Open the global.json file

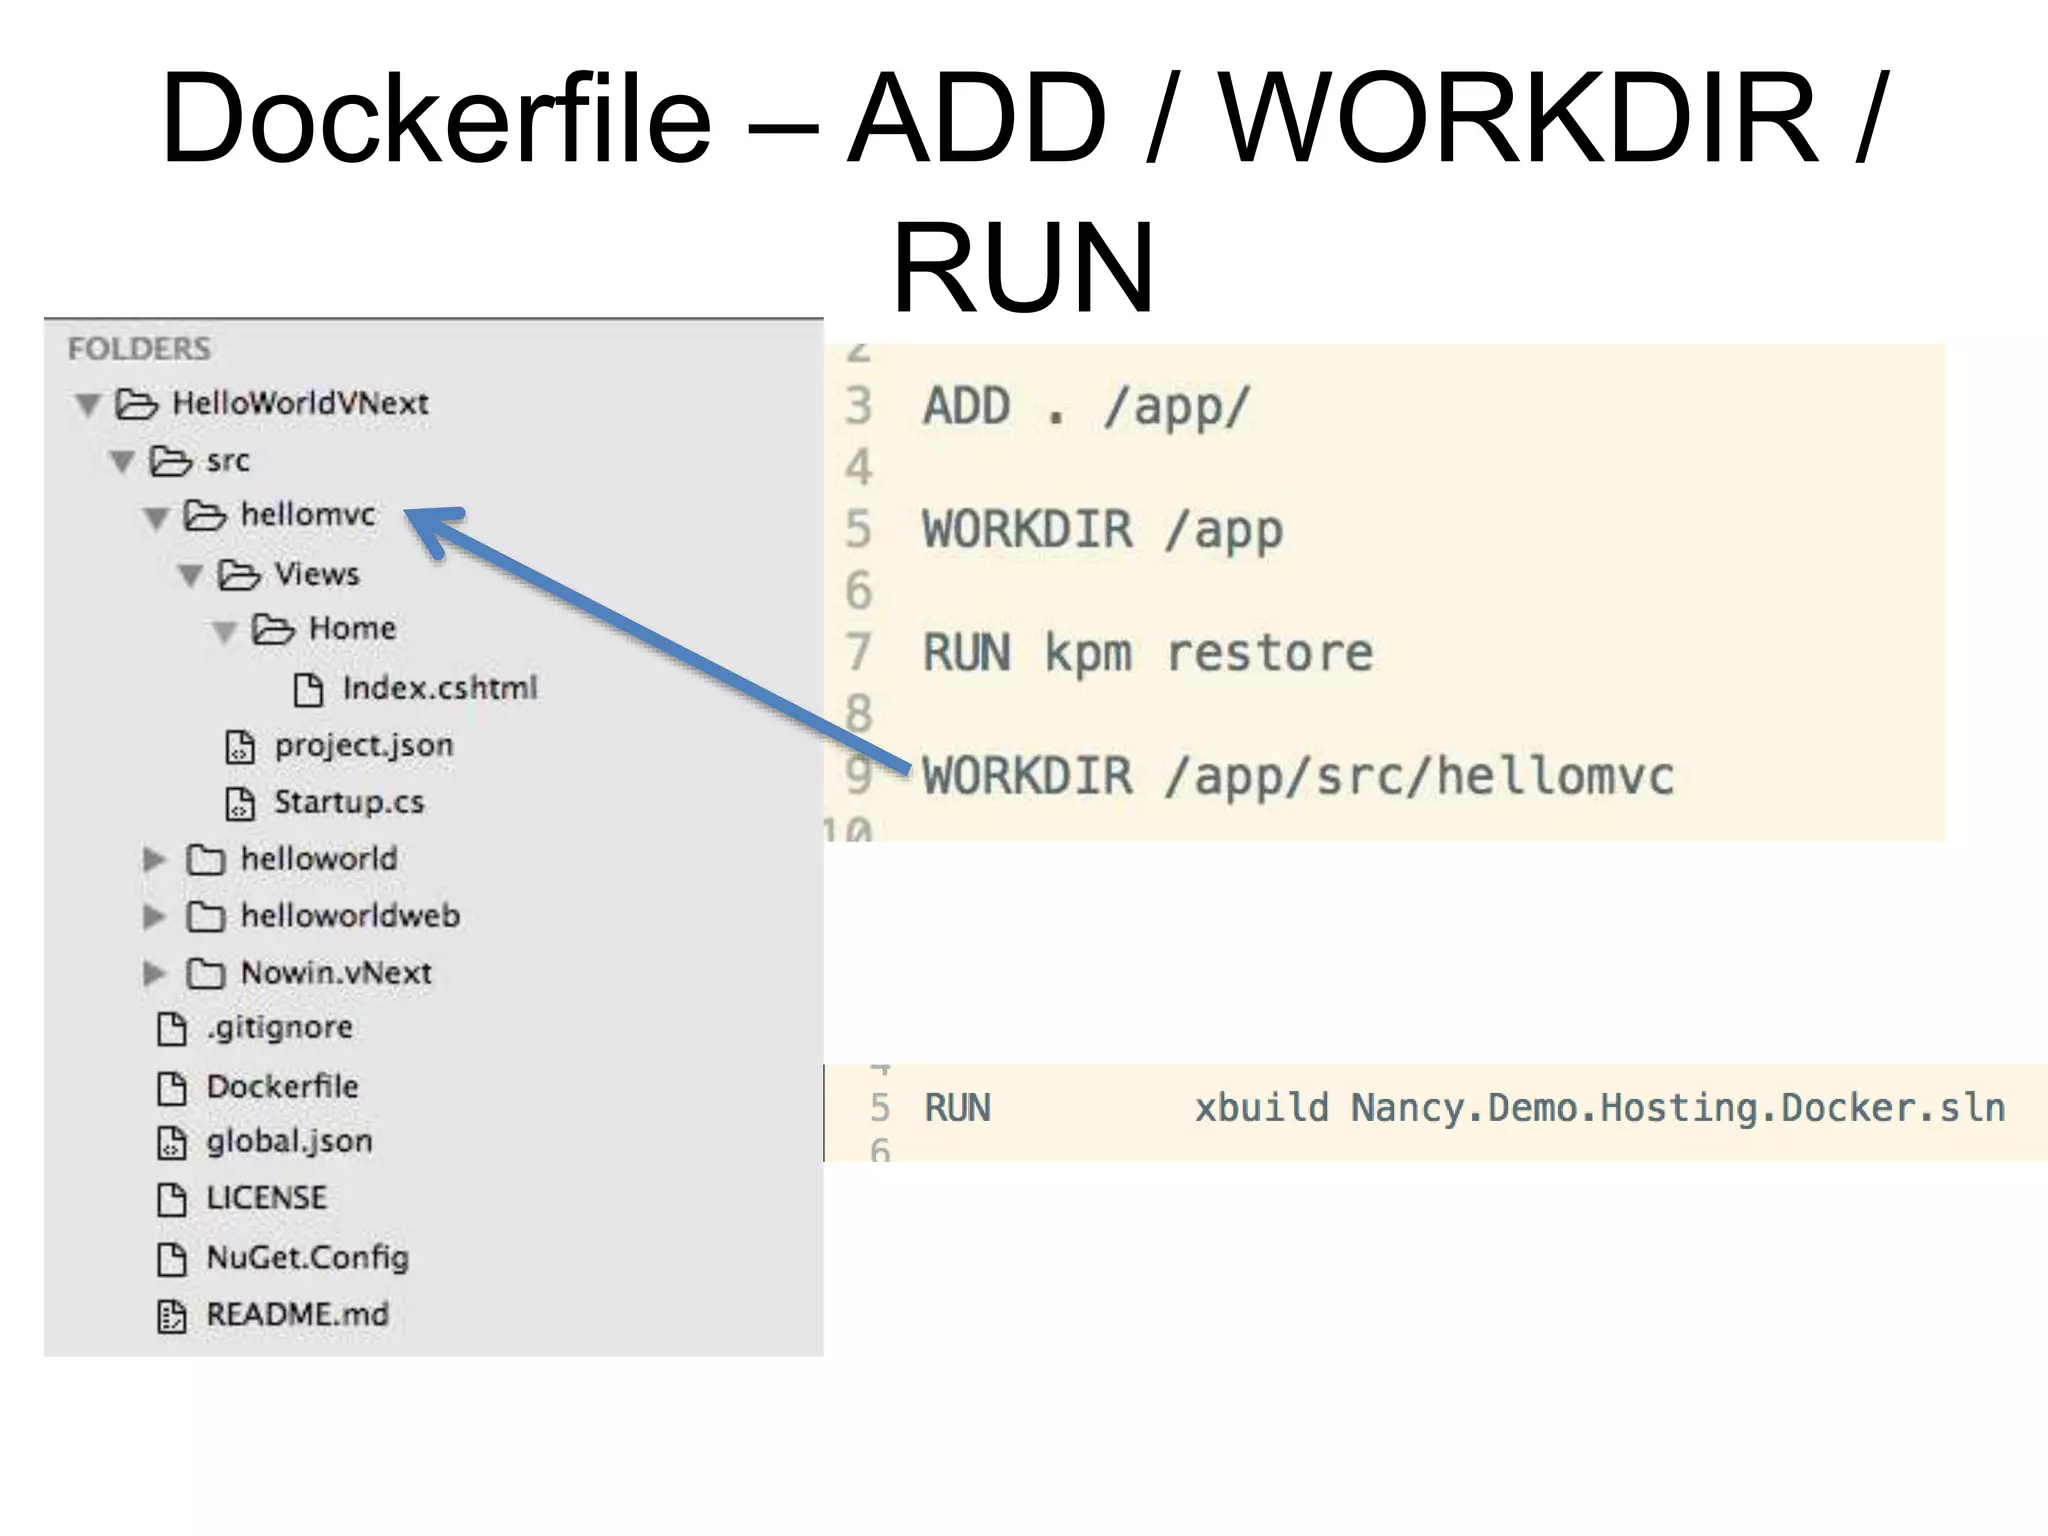pos(289,1142)
